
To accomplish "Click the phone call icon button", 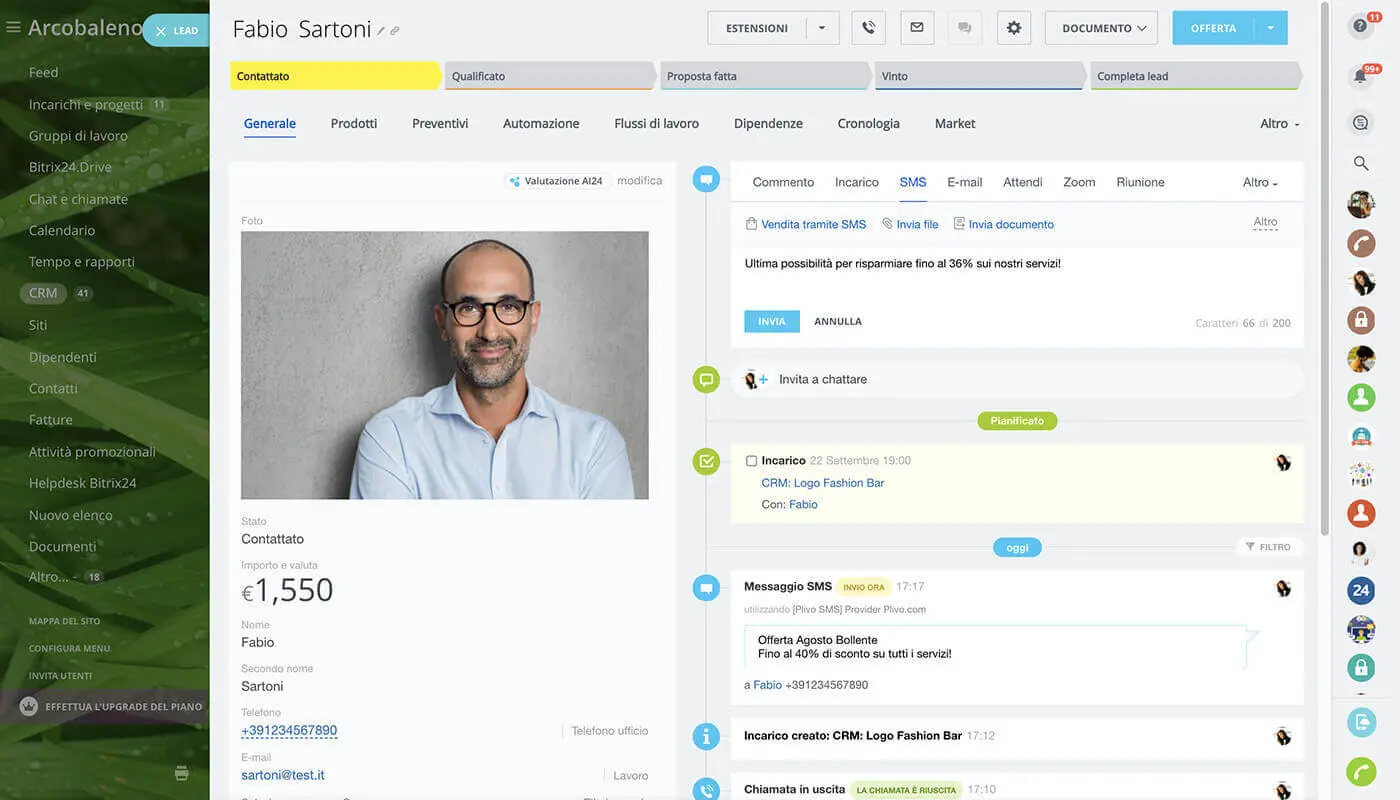I will click(868, 28).
